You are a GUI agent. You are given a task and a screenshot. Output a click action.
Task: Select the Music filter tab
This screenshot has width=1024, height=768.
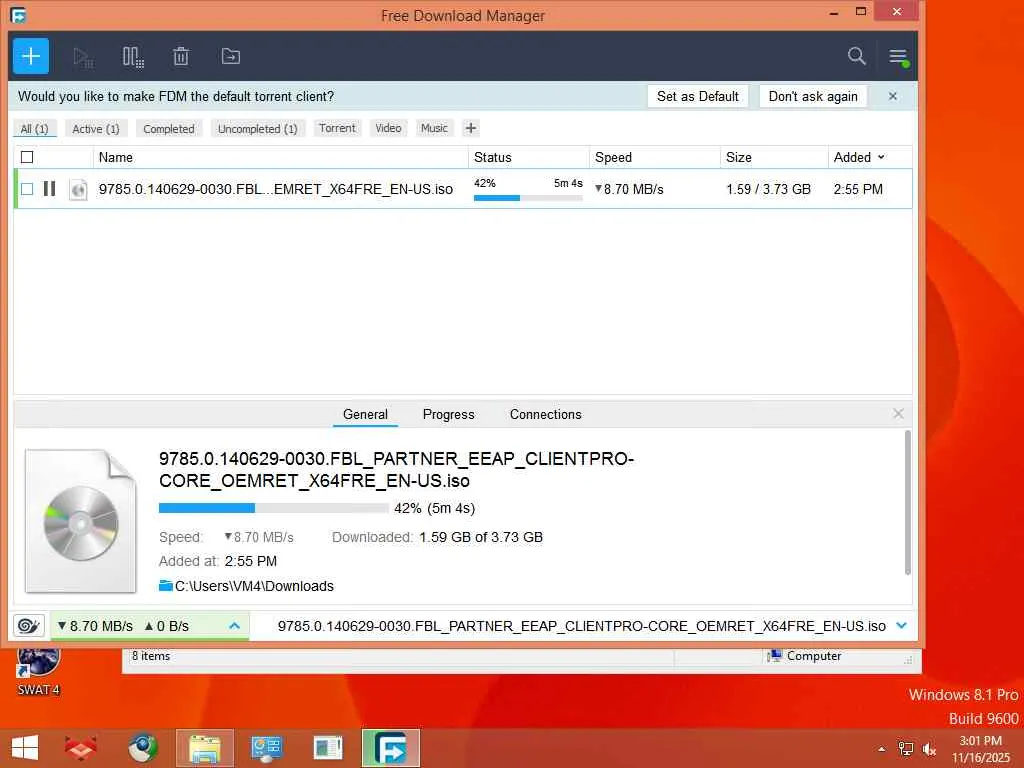pos(434,128)
